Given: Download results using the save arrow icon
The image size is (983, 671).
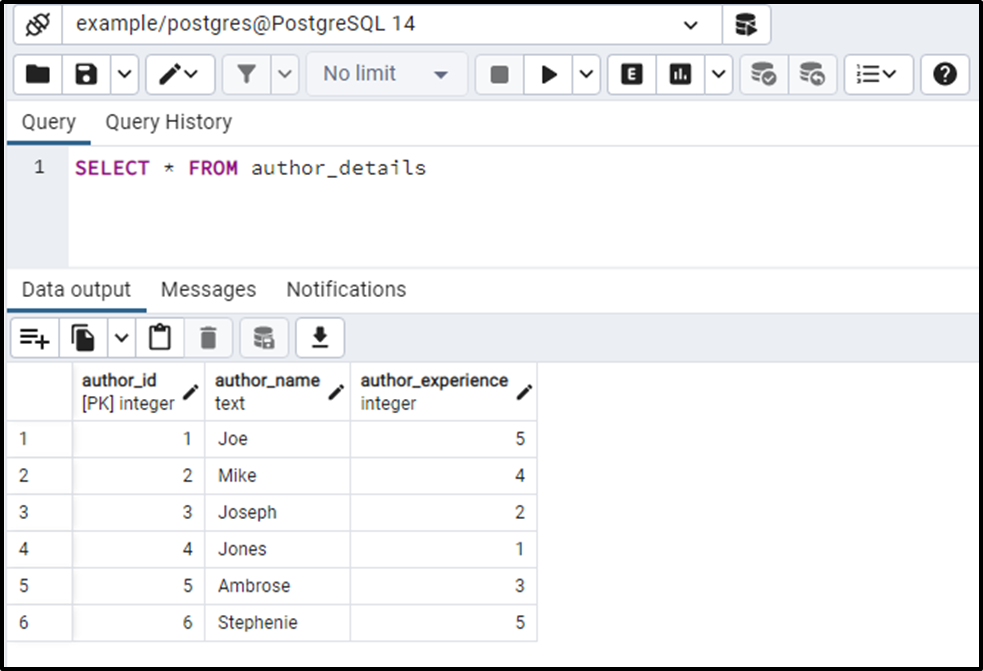Looking at the screenshot, I should coord(320,338).
